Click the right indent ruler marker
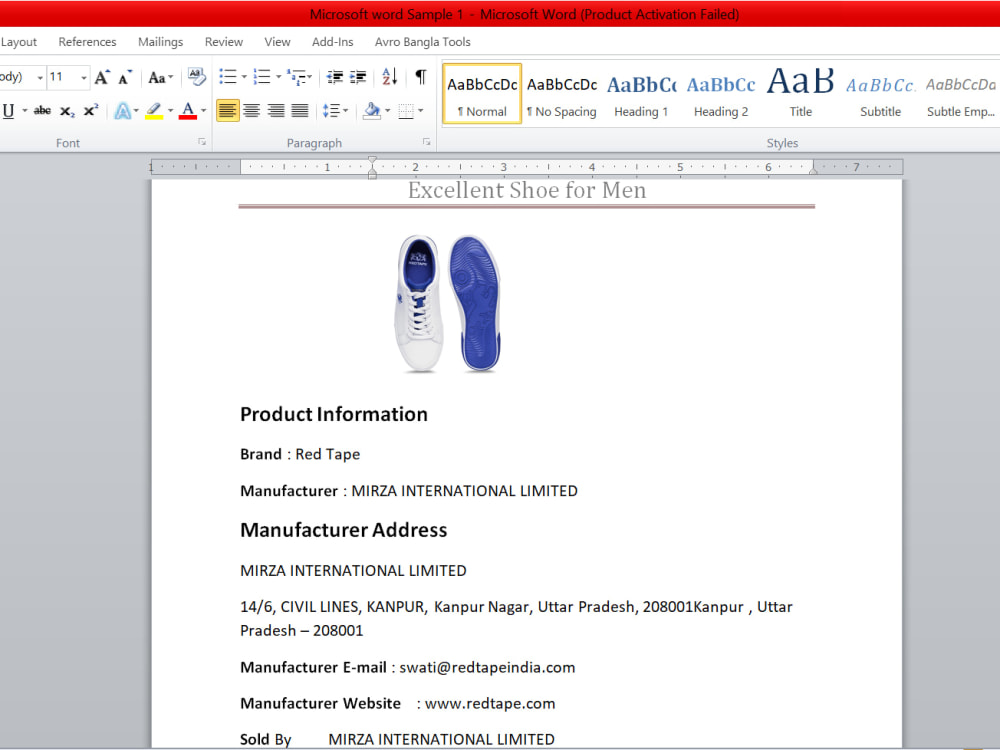Screen dimensions: 1000x750 click(x=813, y=170)
